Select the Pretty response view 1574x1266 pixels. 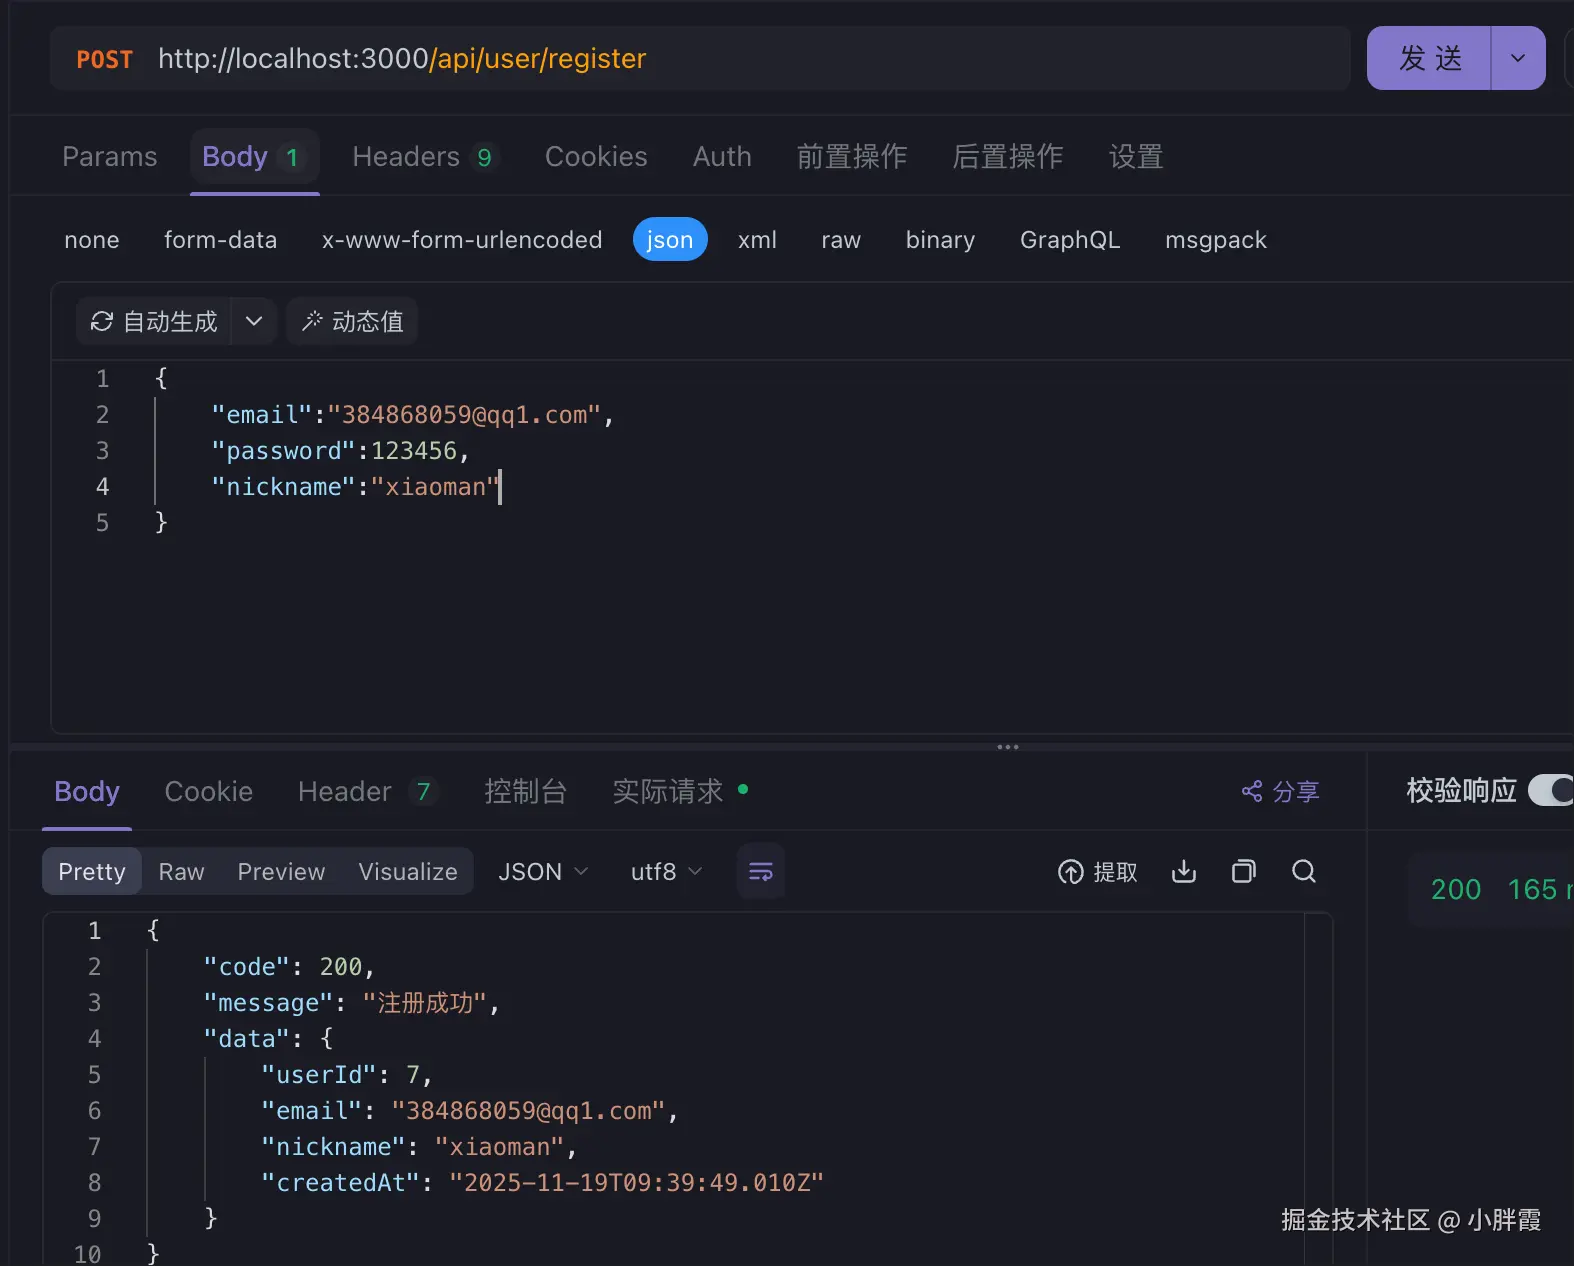tap(92, 872)
